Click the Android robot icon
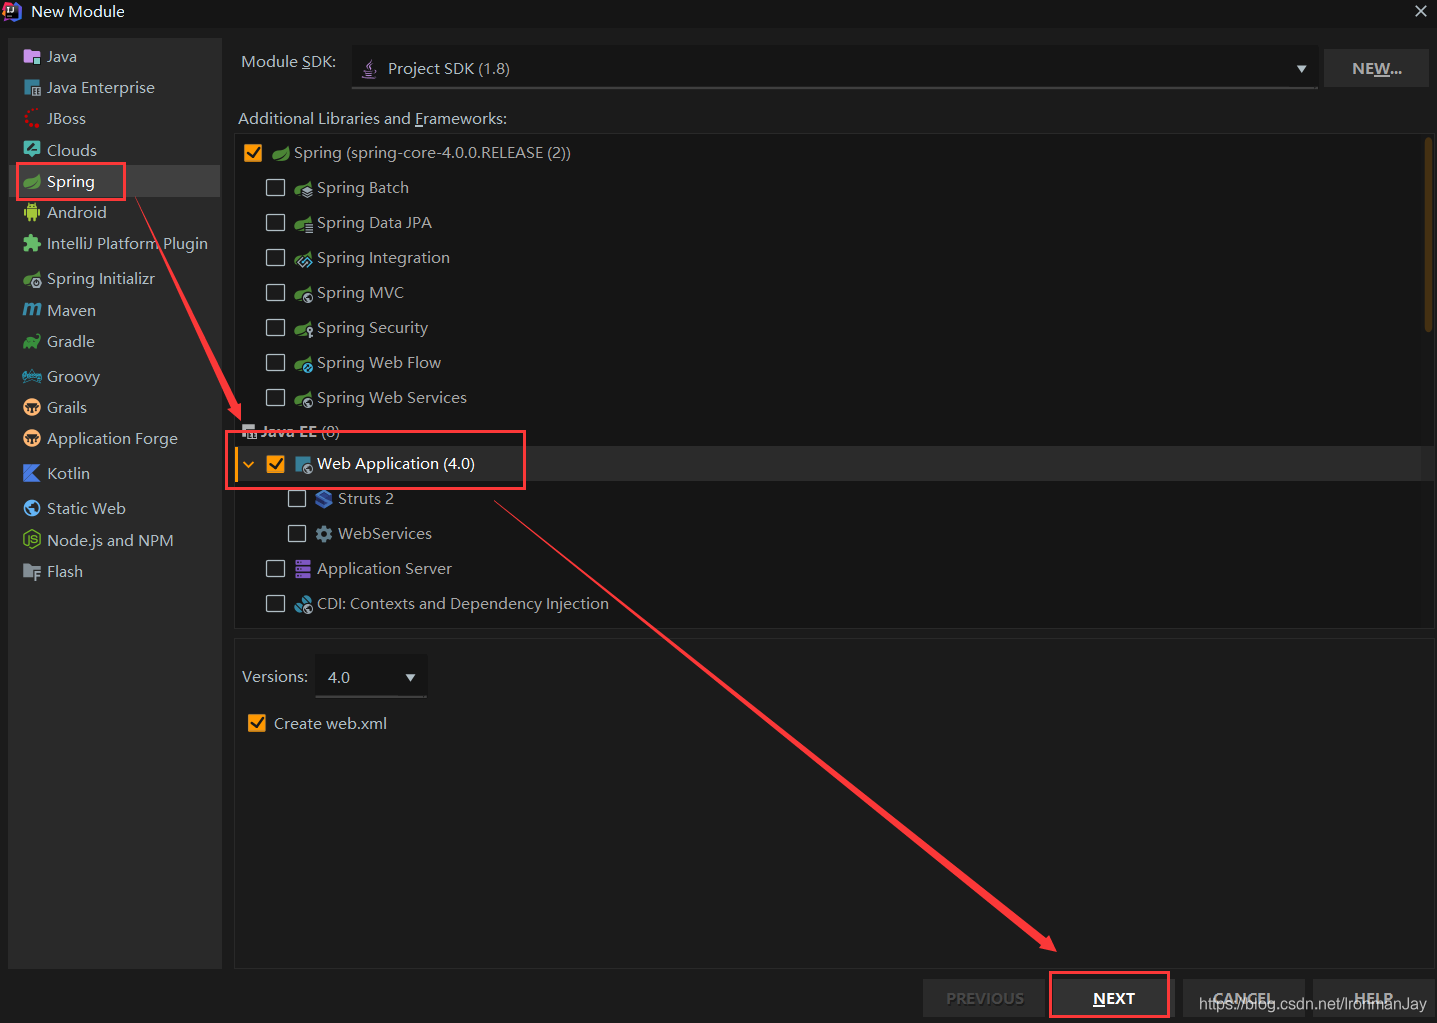 click(32, 213)
